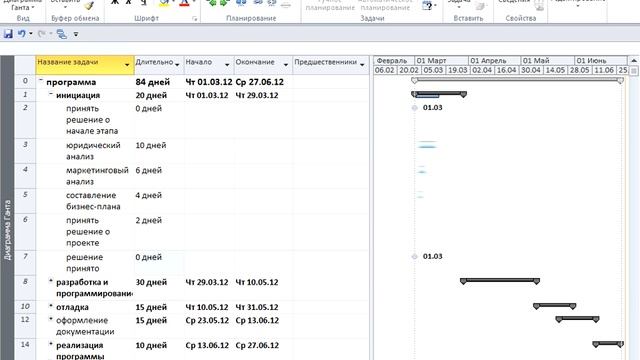Click the vertical Диаграмма Ганта view bar
The height and width of the screenshot is (360, 640).
coord(7,208)
